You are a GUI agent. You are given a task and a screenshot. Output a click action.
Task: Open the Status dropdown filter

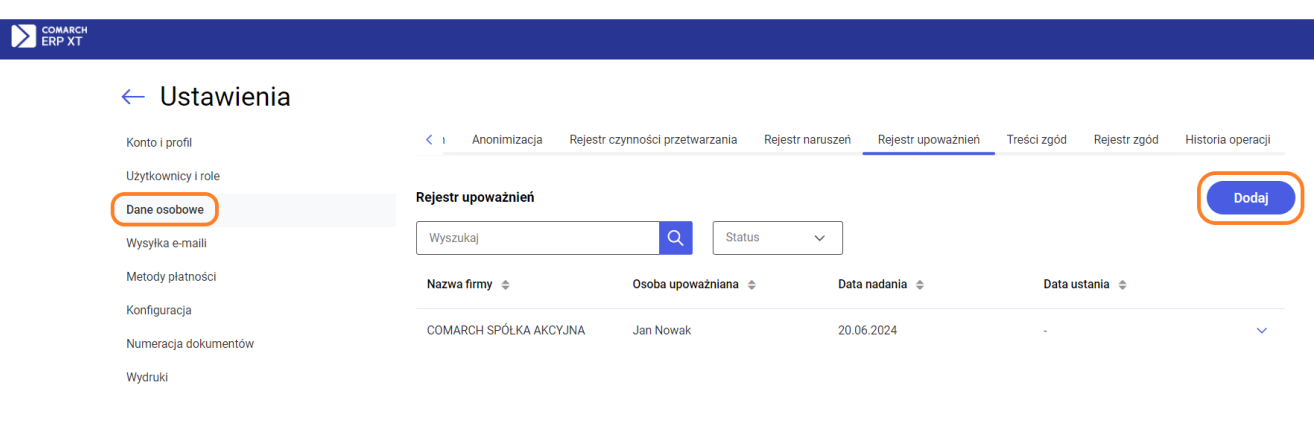[777, 238]
